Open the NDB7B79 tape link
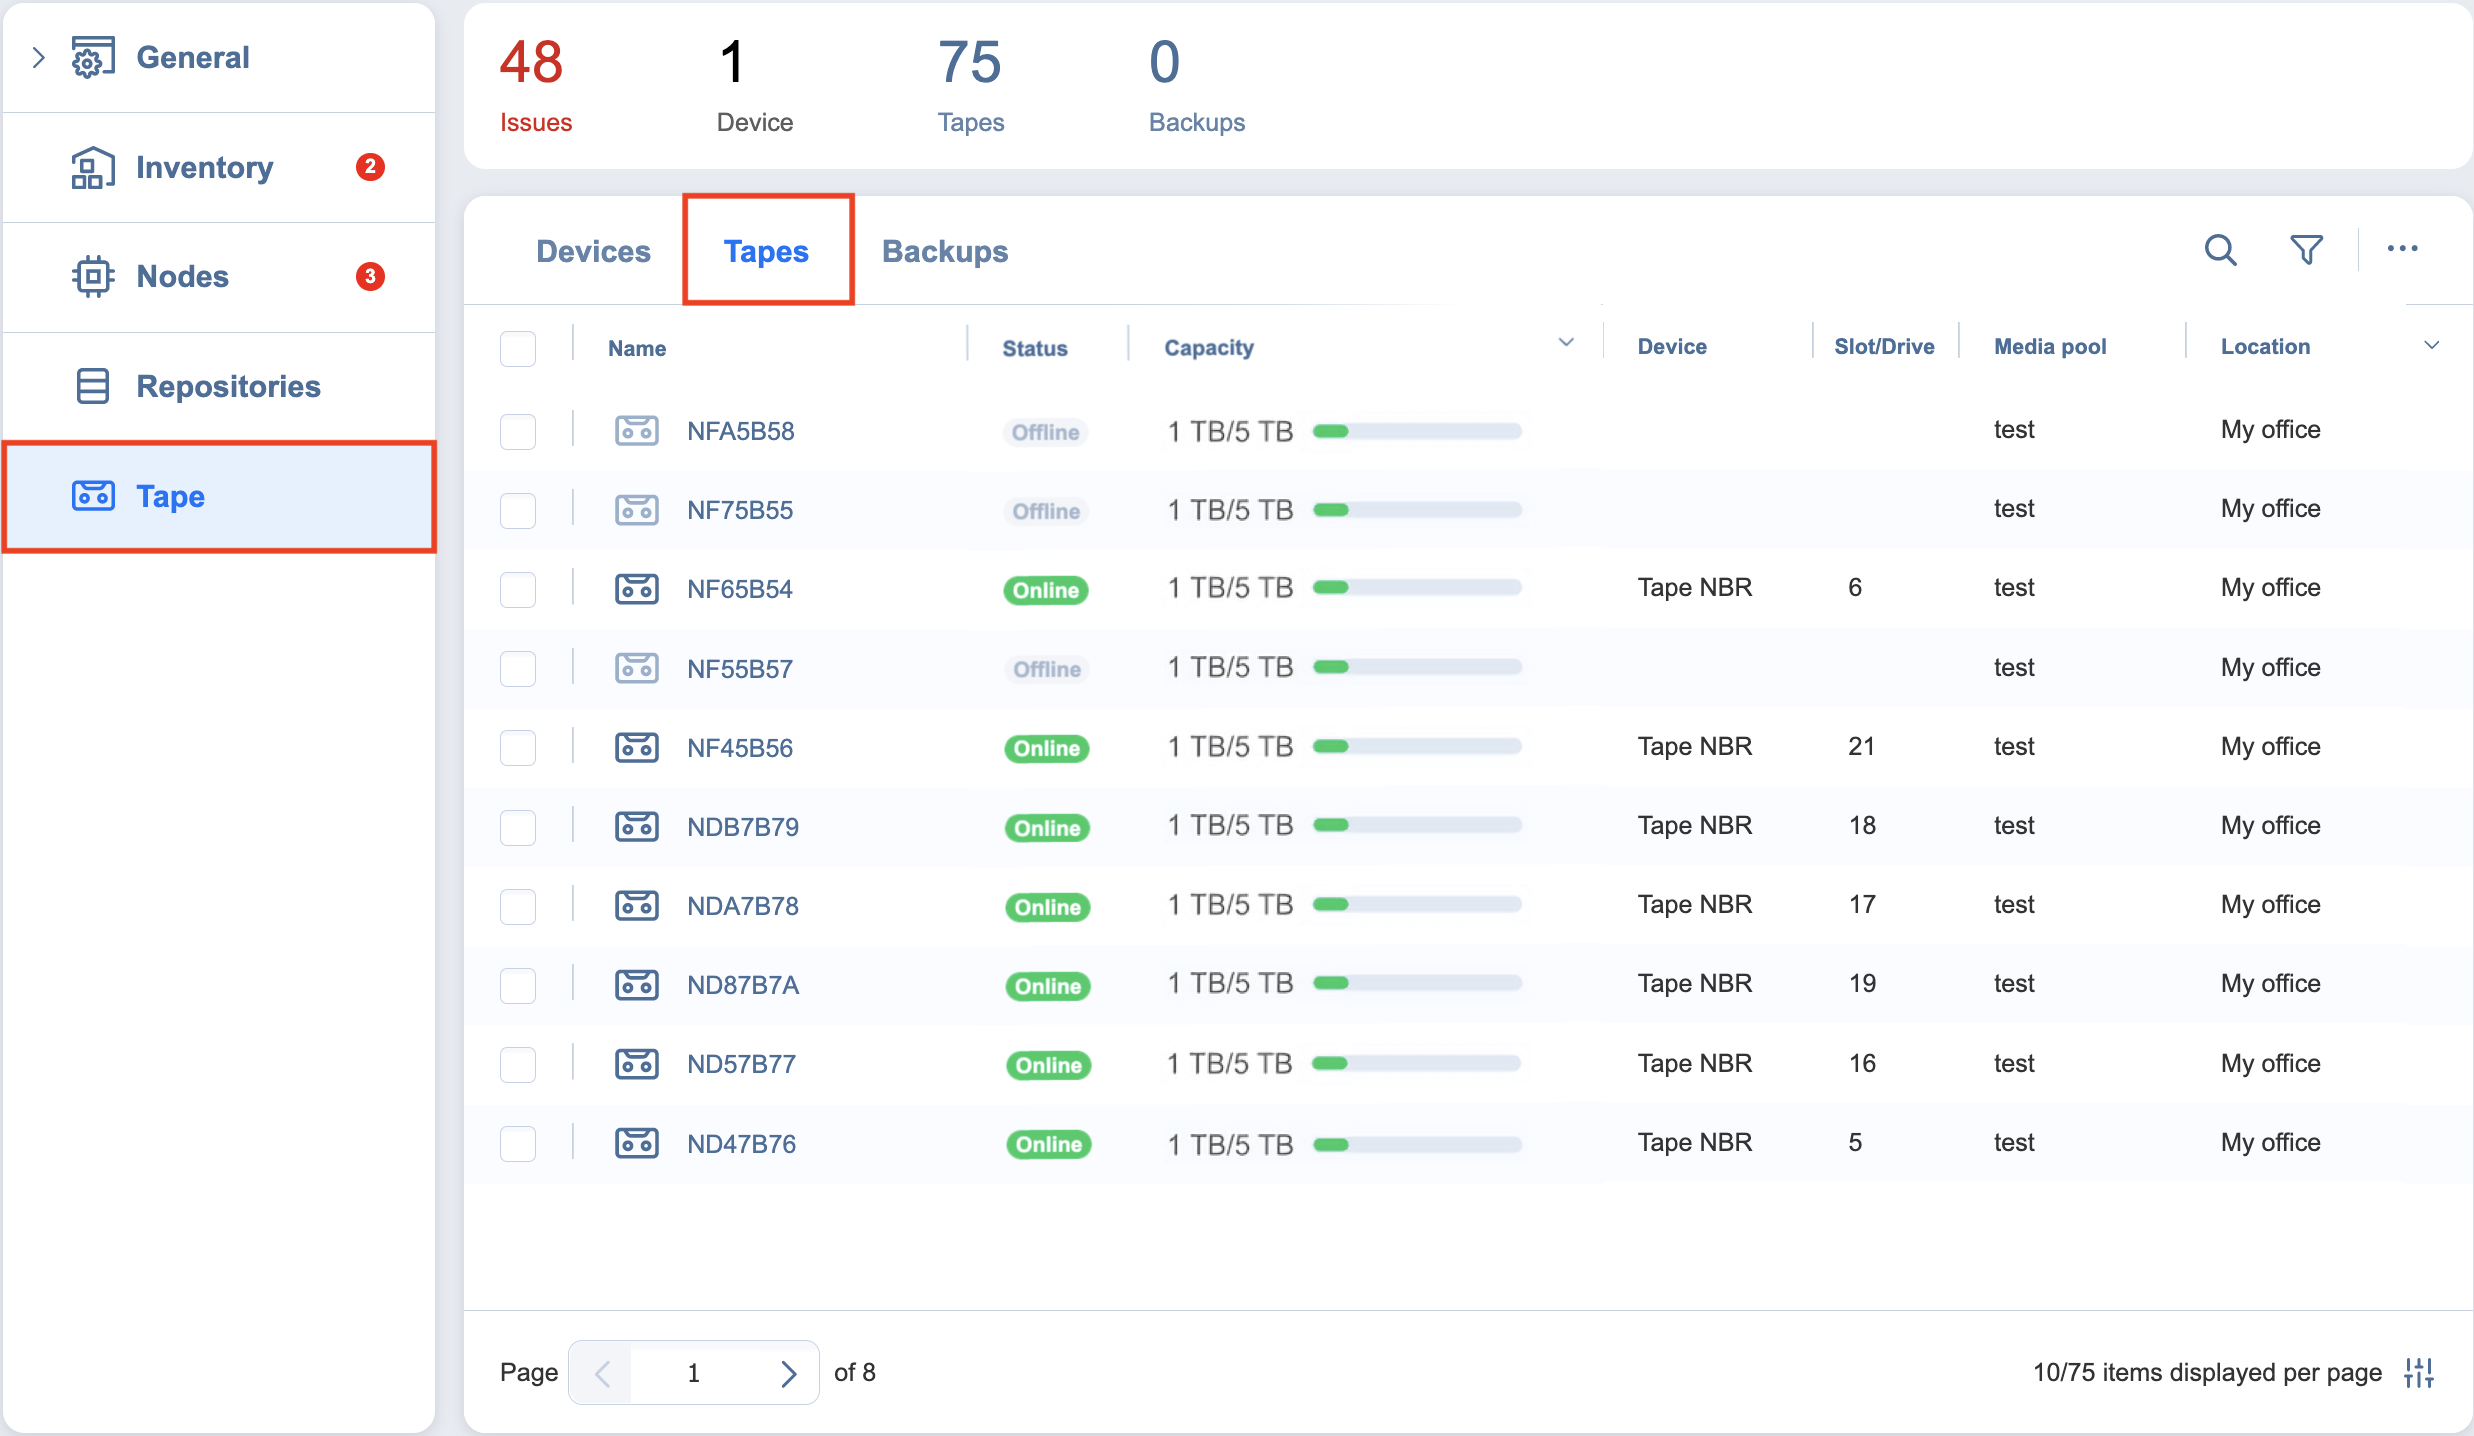The image size is (2474, 1436). pyautogui.click(x=742, y=827)
